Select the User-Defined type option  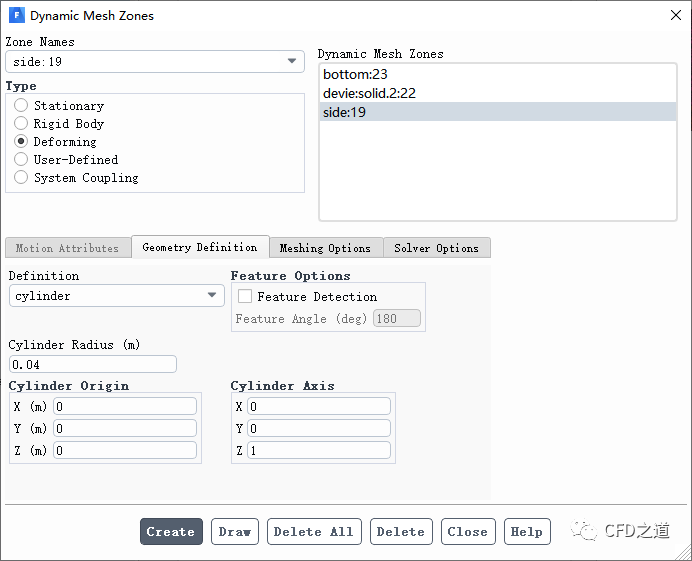[21, 160]
